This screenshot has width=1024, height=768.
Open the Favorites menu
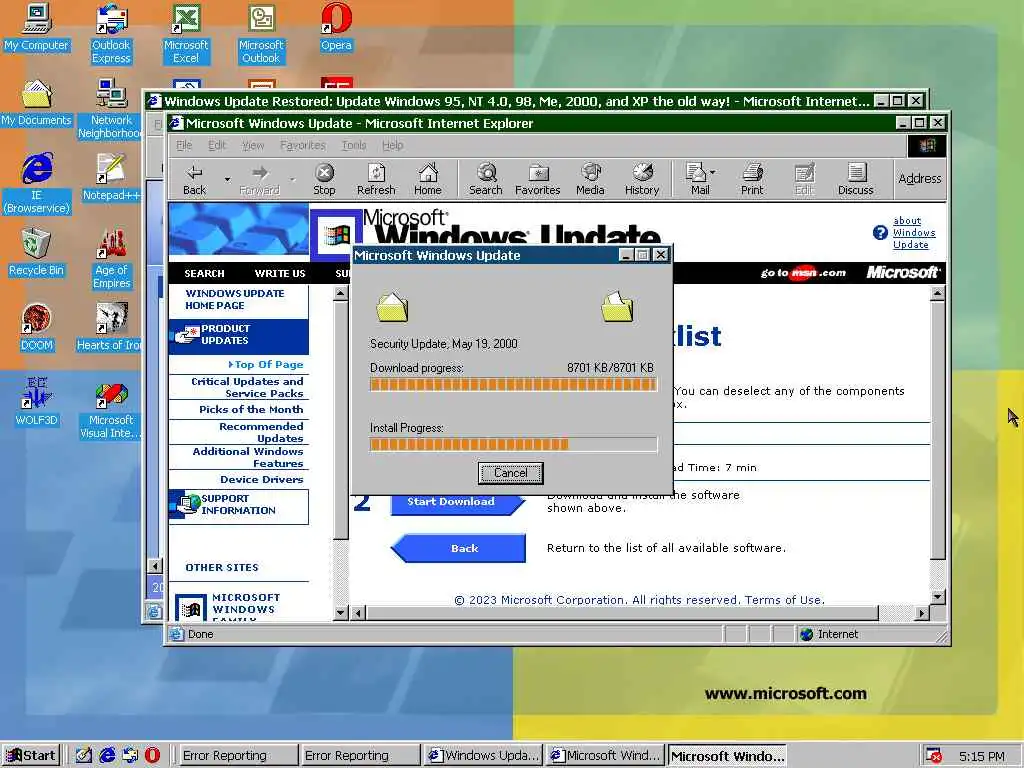(302, 145)
